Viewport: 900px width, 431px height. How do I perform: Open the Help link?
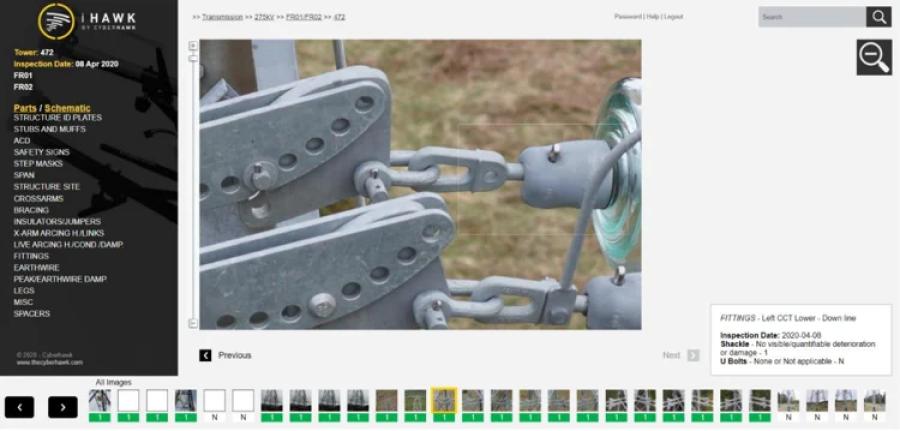click(x=652, y=17)
